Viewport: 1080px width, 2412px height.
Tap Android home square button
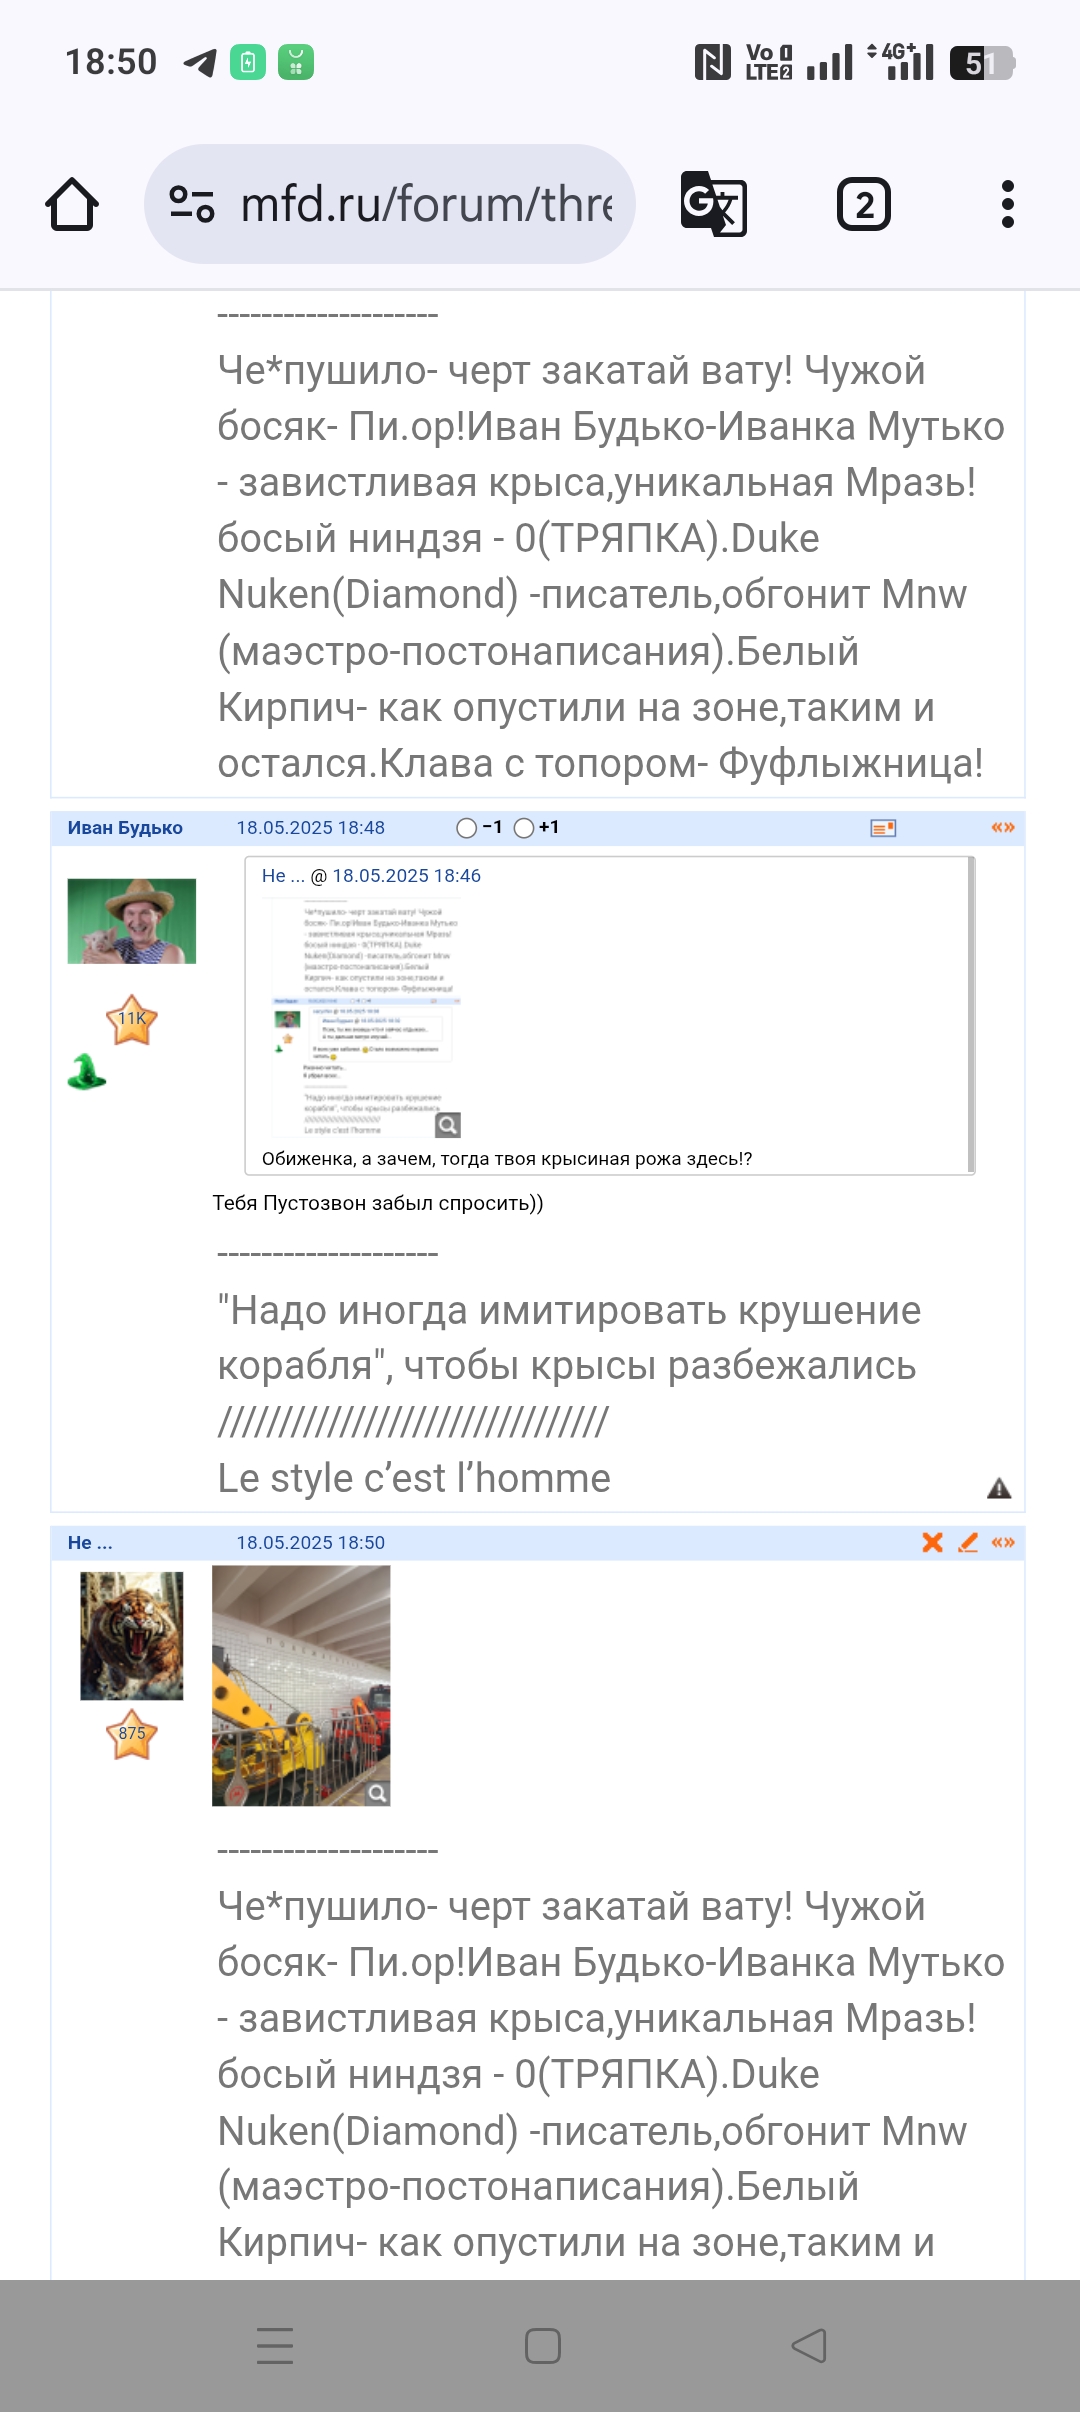(x=543, y=2345)
